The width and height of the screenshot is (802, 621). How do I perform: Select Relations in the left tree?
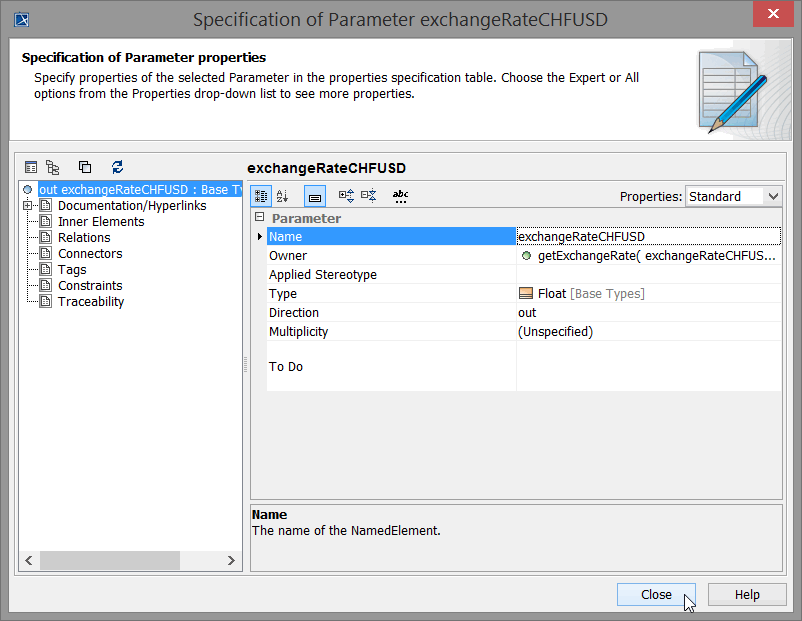coord(84,238)
